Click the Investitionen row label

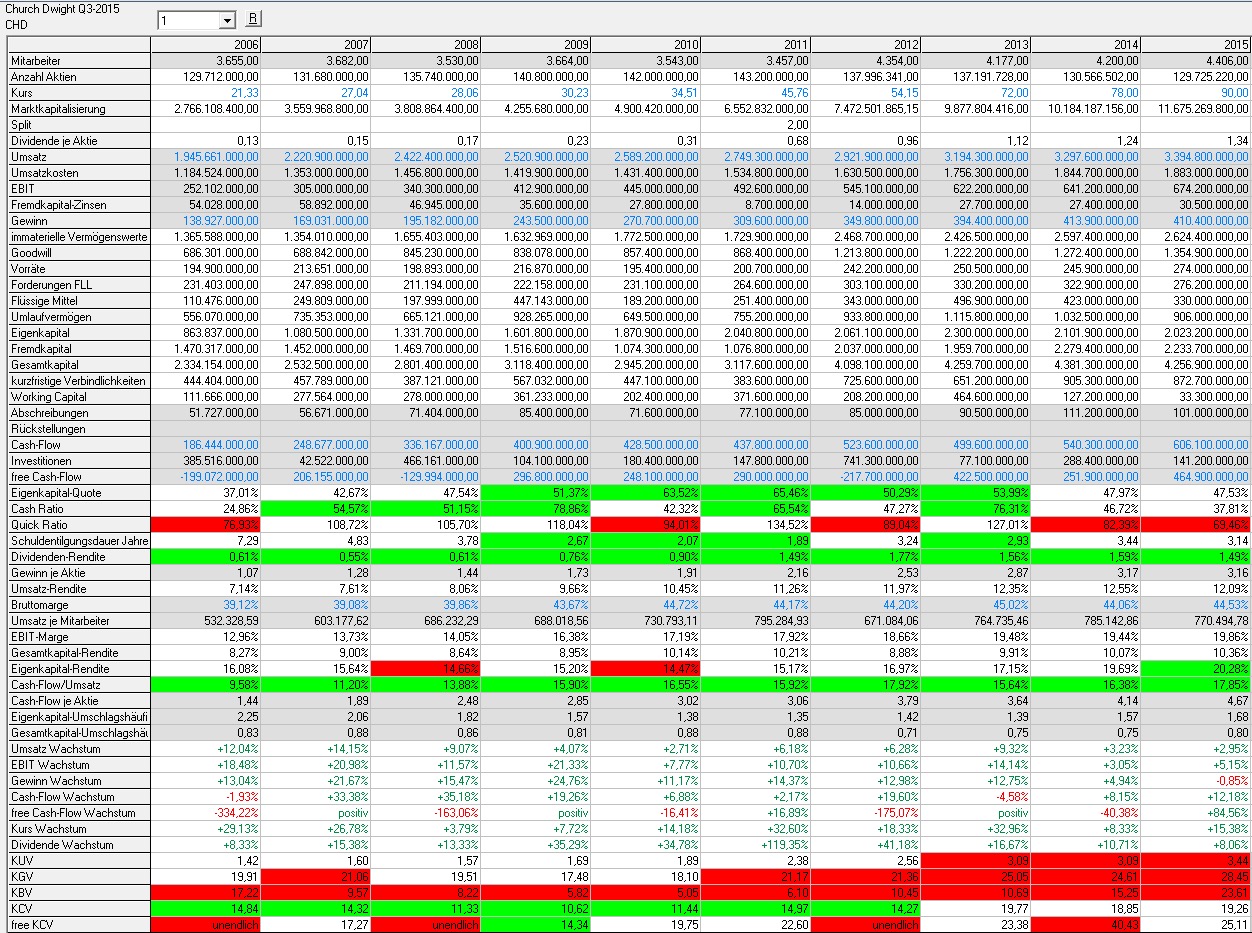pyautogui.click(x=79, y=461)
